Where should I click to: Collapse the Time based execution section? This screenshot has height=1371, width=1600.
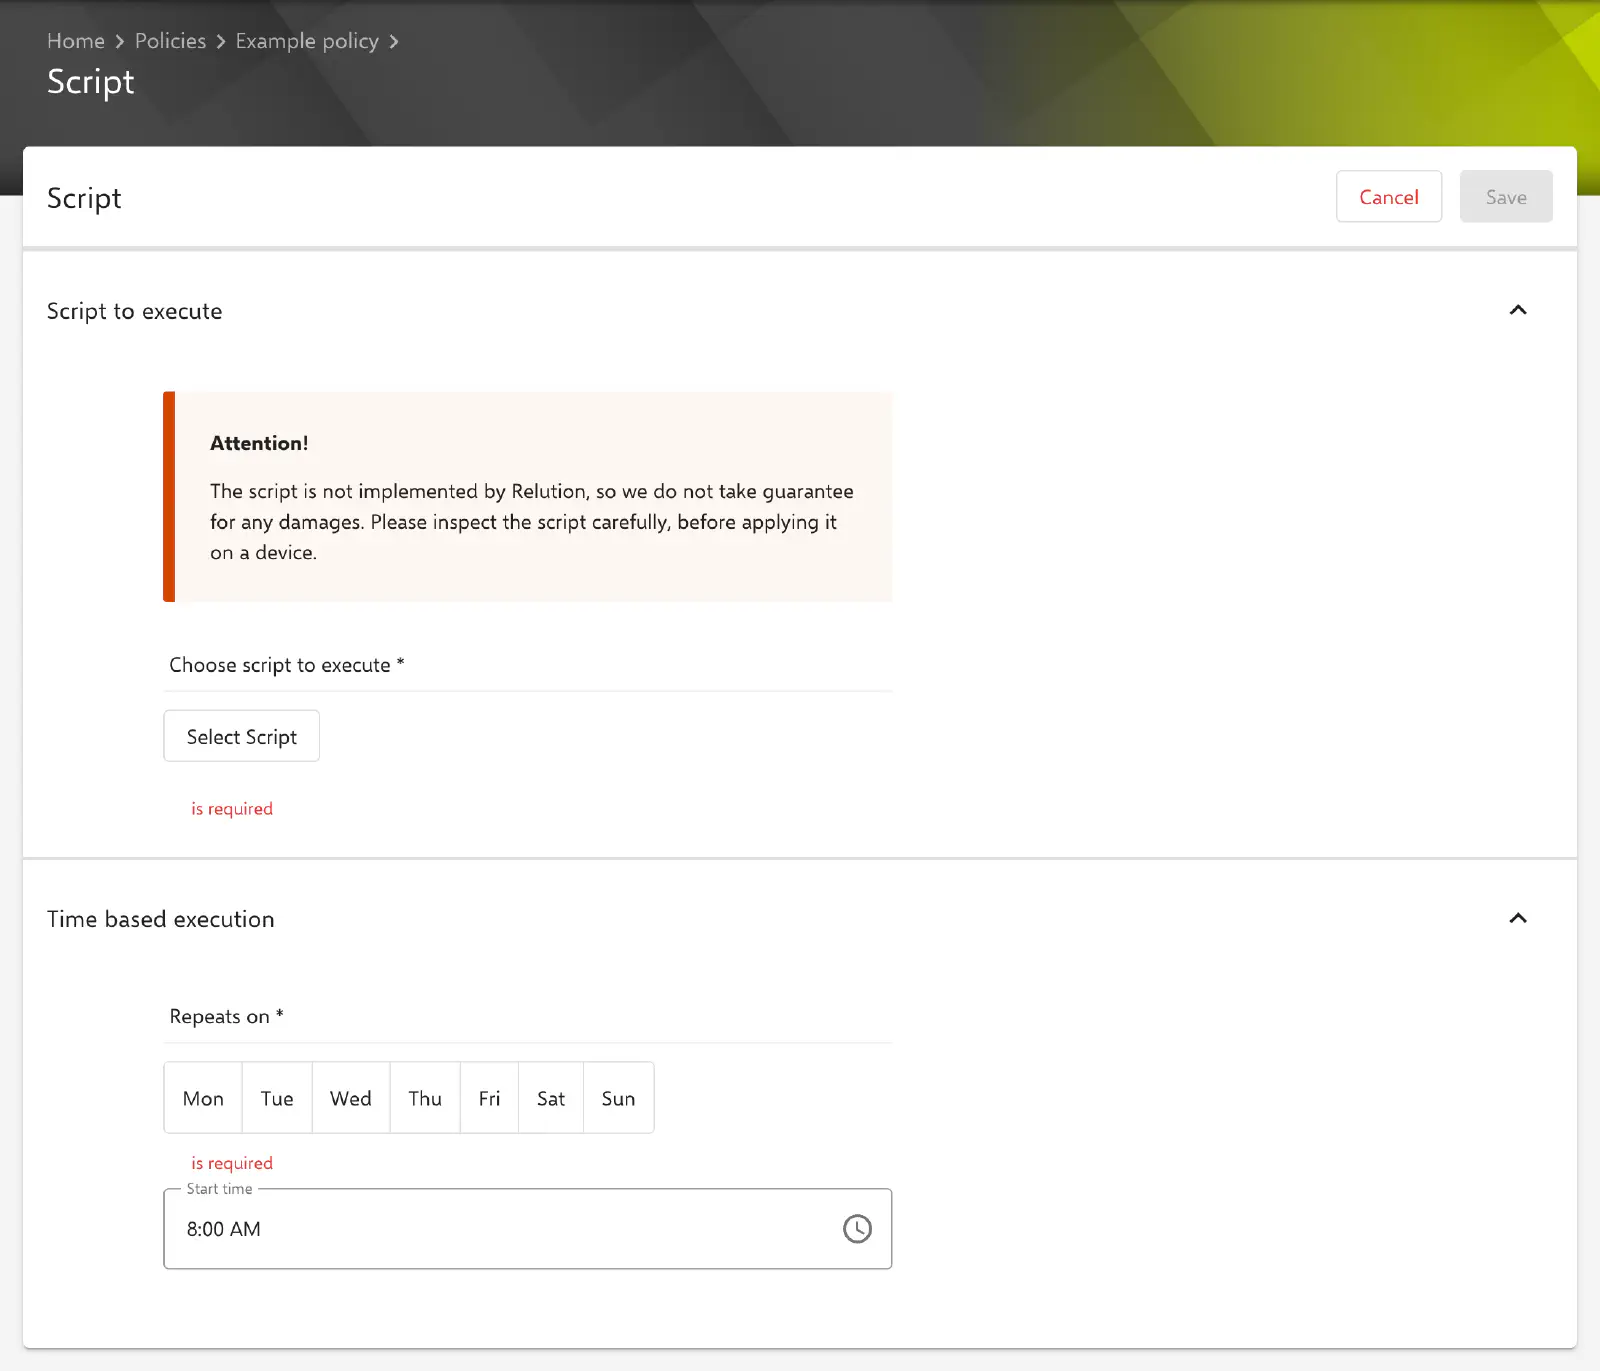pos(1518,918)
